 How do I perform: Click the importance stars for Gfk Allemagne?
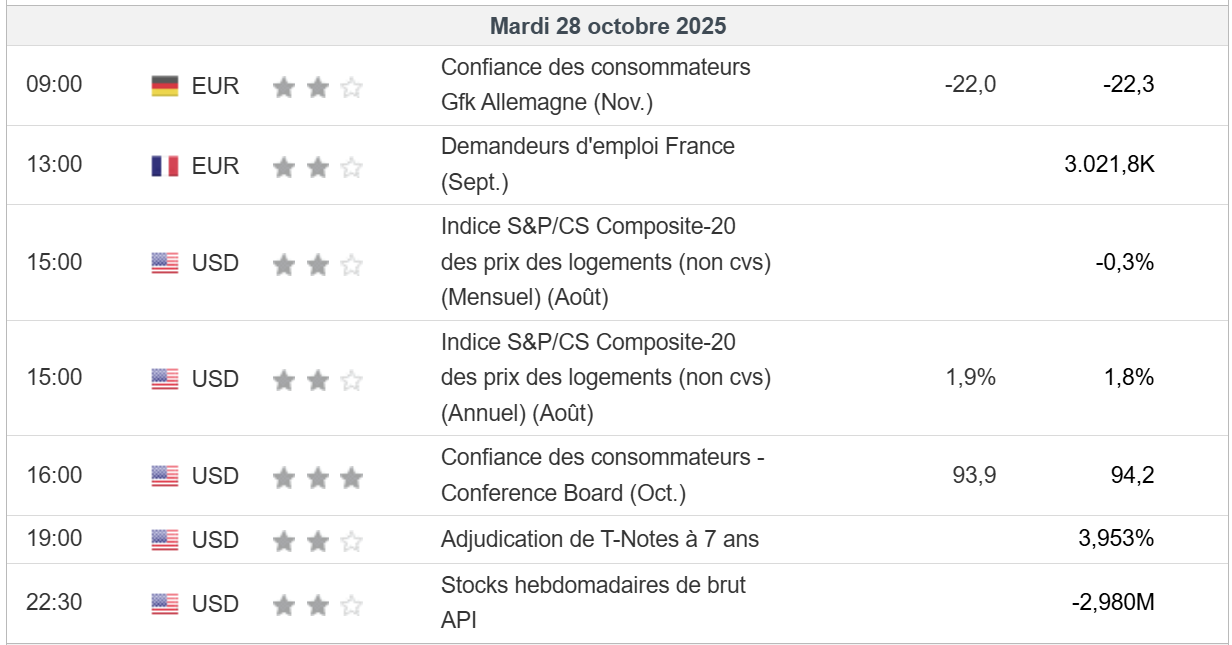click(x=317, y=87)
